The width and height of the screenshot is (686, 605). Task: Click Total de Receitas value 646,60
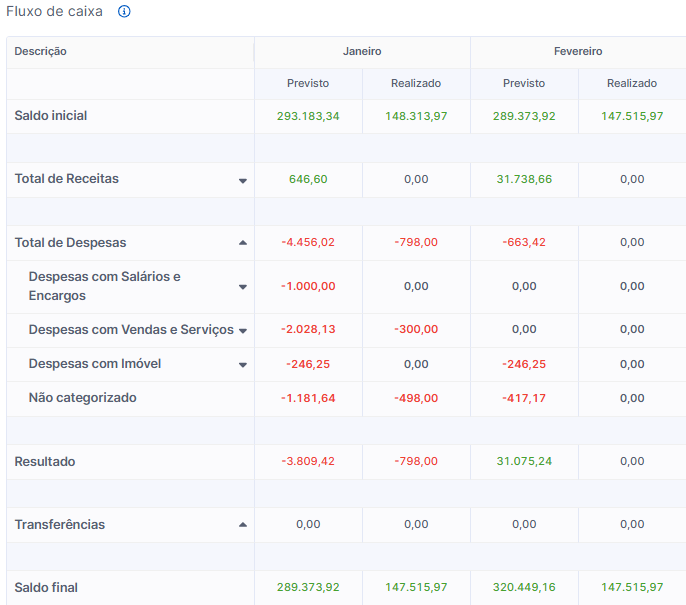(308, 179)
